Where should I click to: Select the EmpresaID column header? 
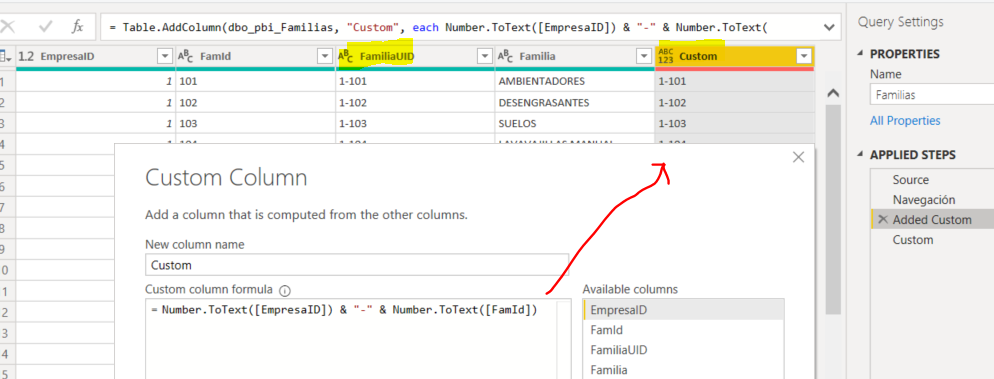click(67, 56)
